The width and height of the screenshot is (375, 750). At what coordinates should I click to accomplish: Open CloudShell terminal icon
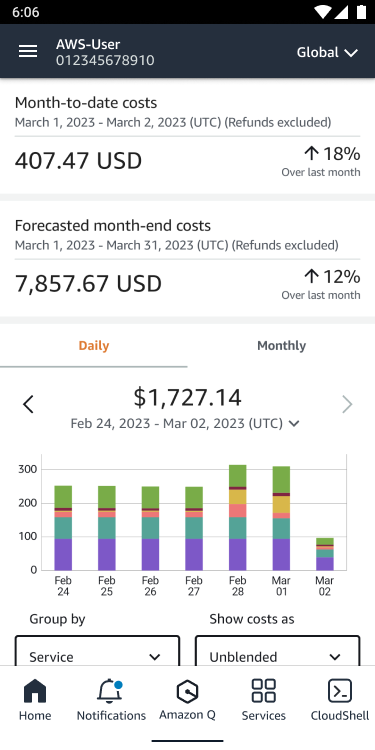[340, 691]
